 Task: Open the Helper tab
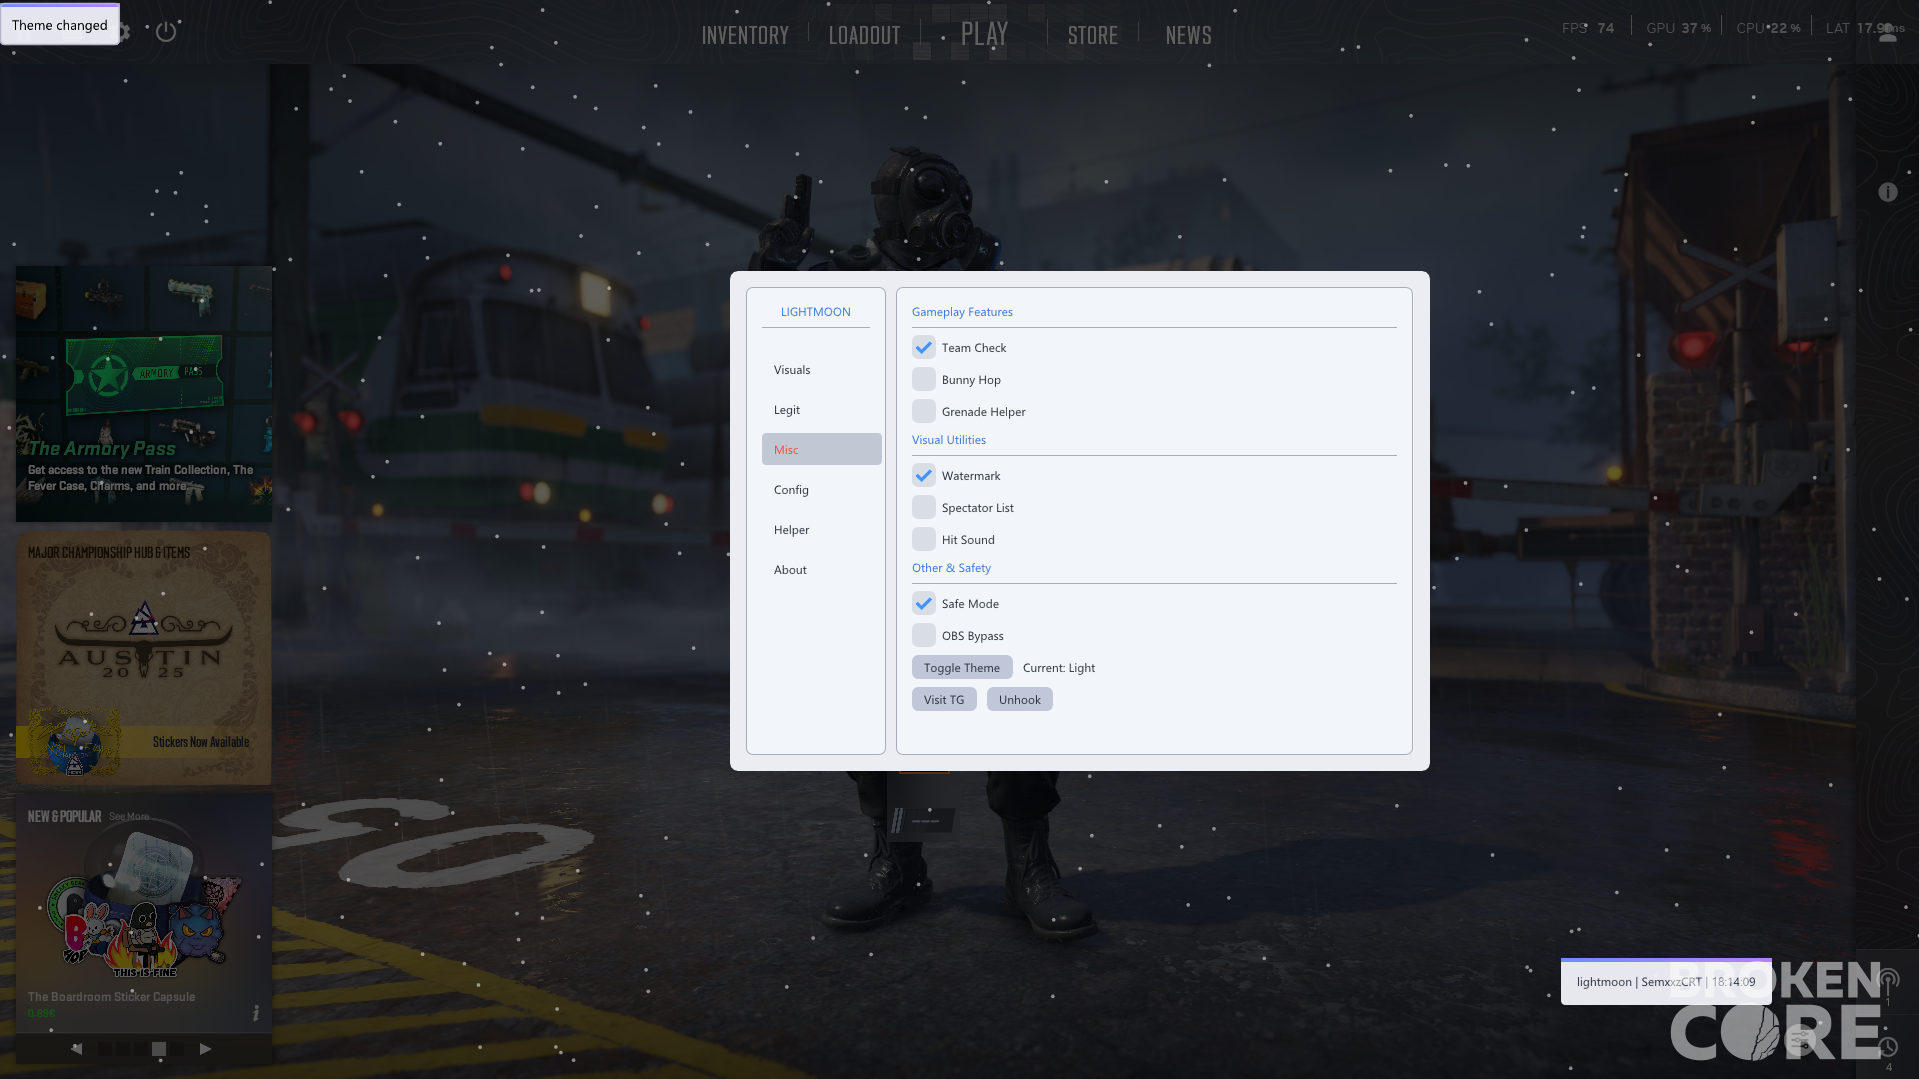click(822, 530)
